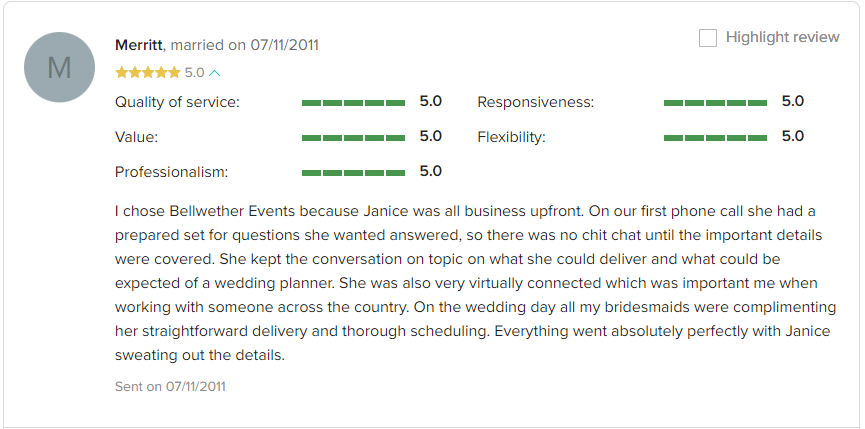The height and width of the screenshot is (429, 865).
Task: Click the Responsiveness rating bar
Action: (716, 103)
